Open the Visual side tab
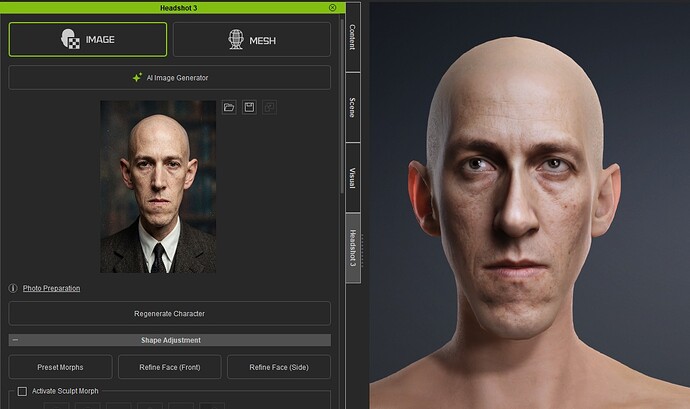The height and width of the screenshot is (409, 690). pos(353,178)
